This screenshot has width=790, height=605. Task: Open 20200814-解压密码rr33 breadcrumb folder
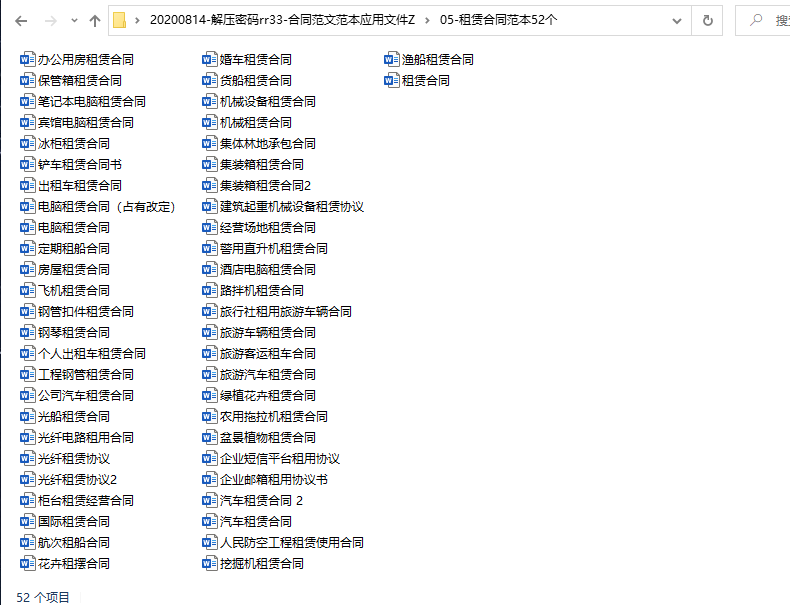point(282,20)
